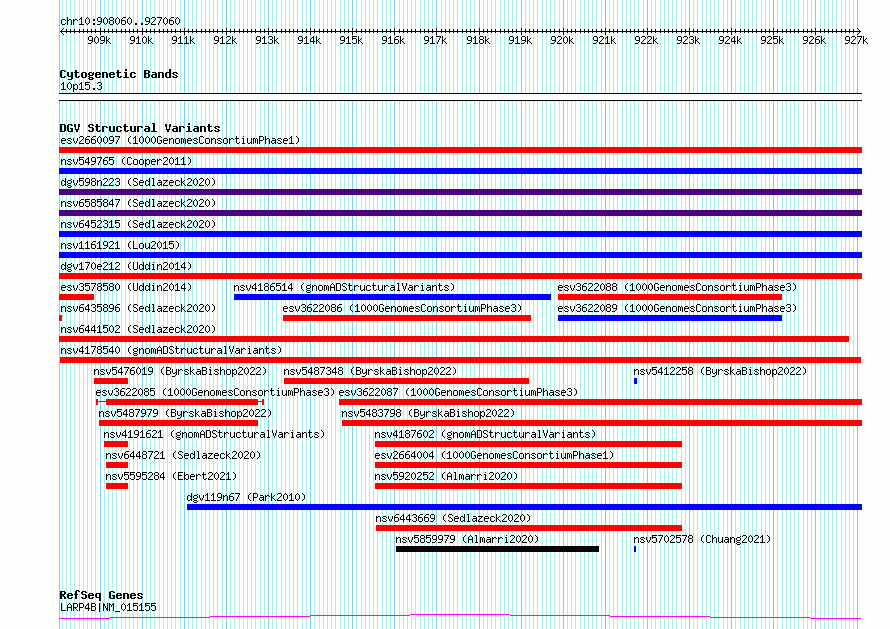Click the RefSeq Genes track heading
This screenshot has width=890, height=629.
[101, 595]
